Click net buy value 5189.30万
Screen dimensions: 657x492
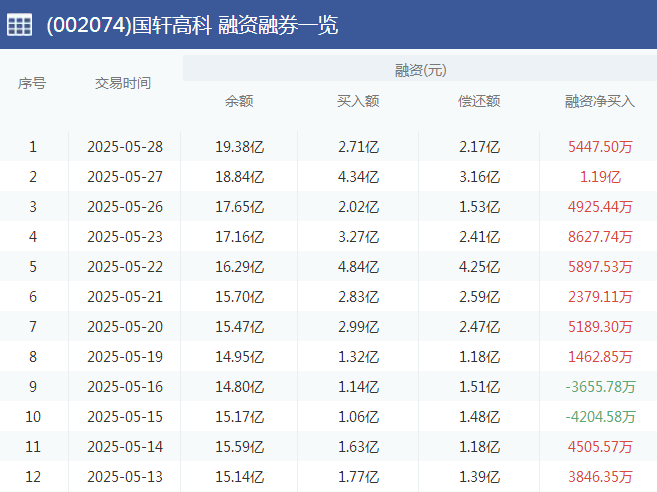coord(600,327)
